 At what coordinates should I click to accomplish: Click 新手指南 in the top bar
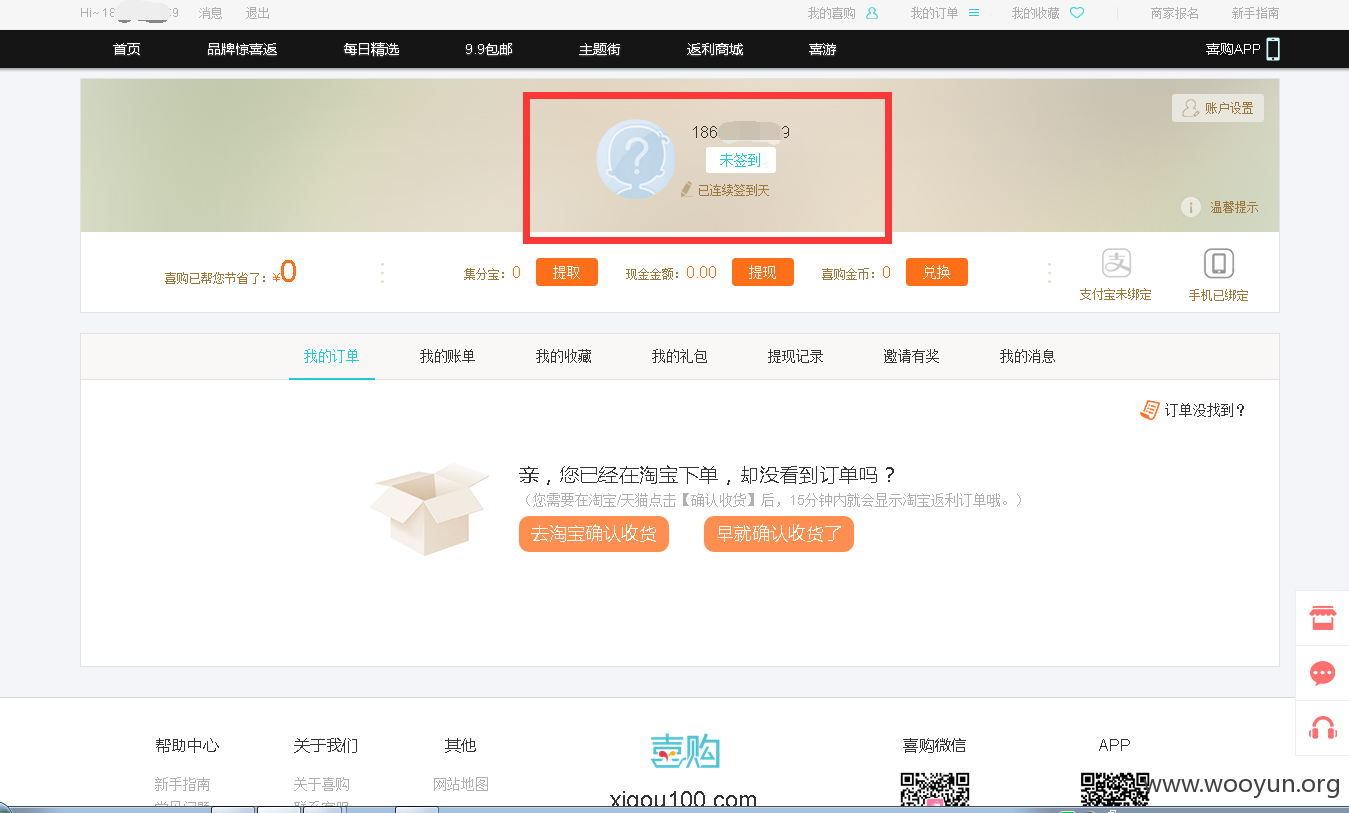coord(1255,13)
